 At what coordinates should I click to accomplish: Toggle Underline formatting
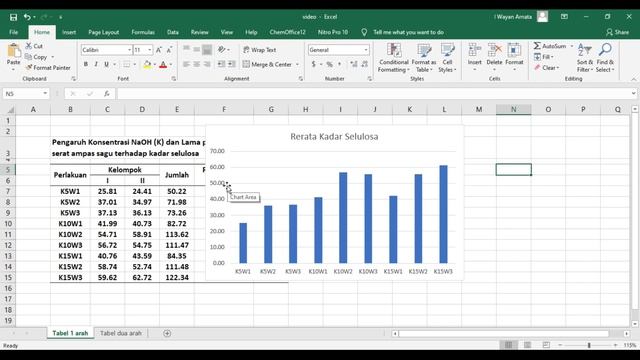pyautogui.click(x=107, y=64)
